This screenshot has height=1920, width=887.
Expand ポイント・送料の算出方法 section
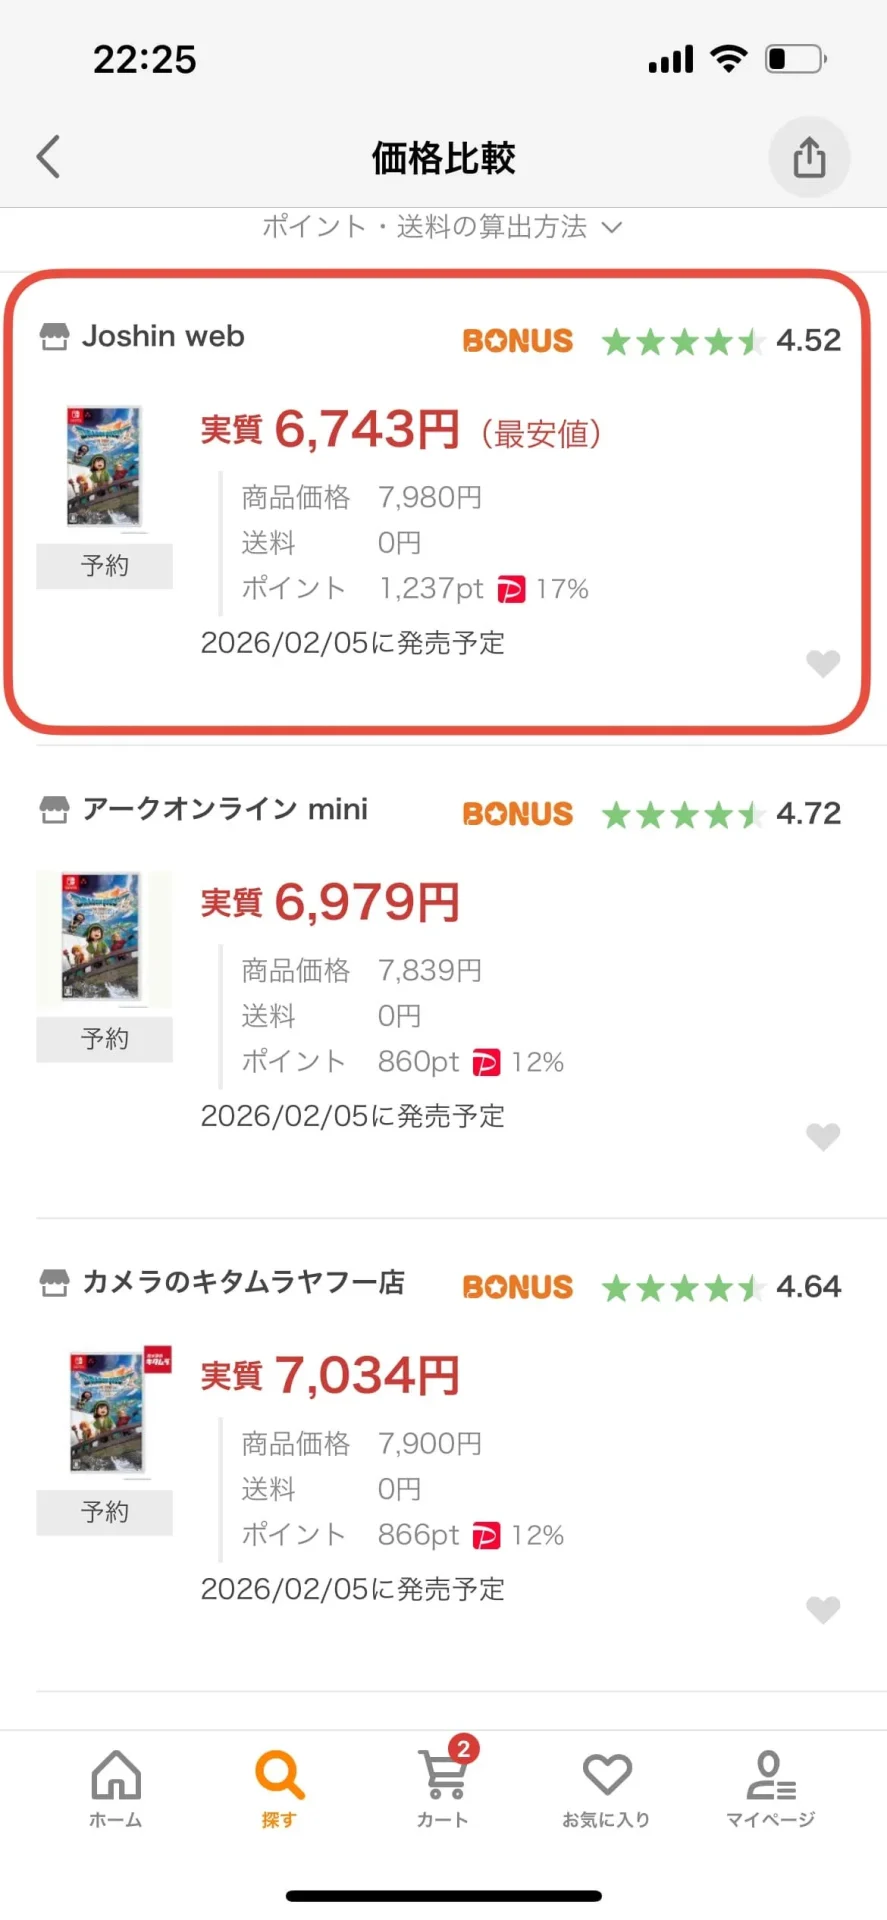coord(442,227)
